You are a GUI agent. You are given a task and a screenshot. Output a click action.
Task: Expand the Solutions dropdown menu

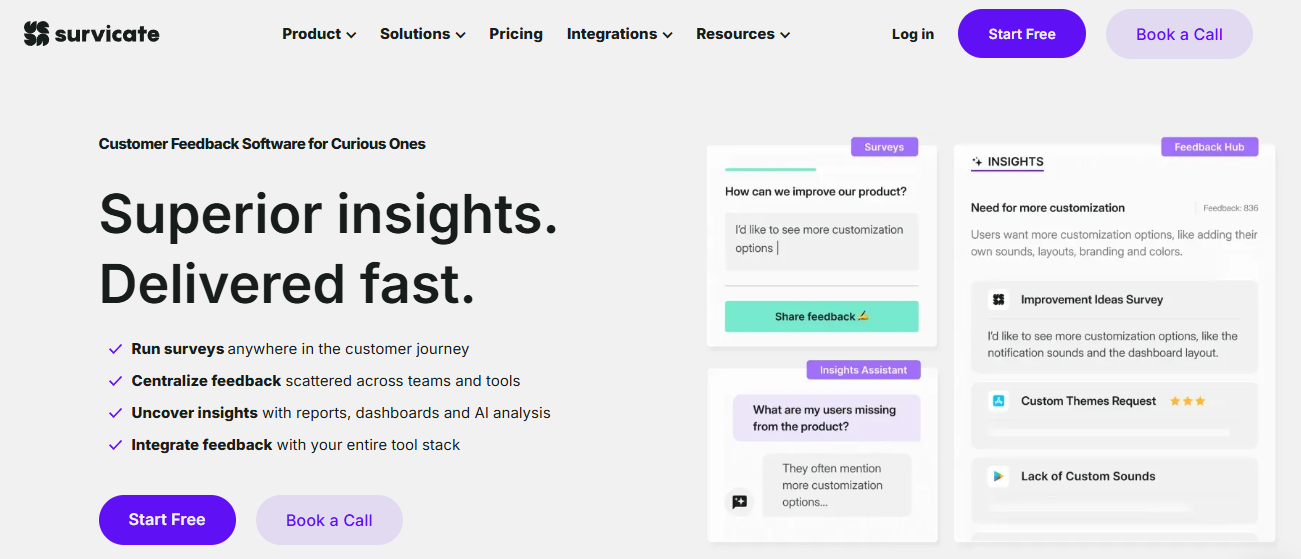[x=422, y=34]
